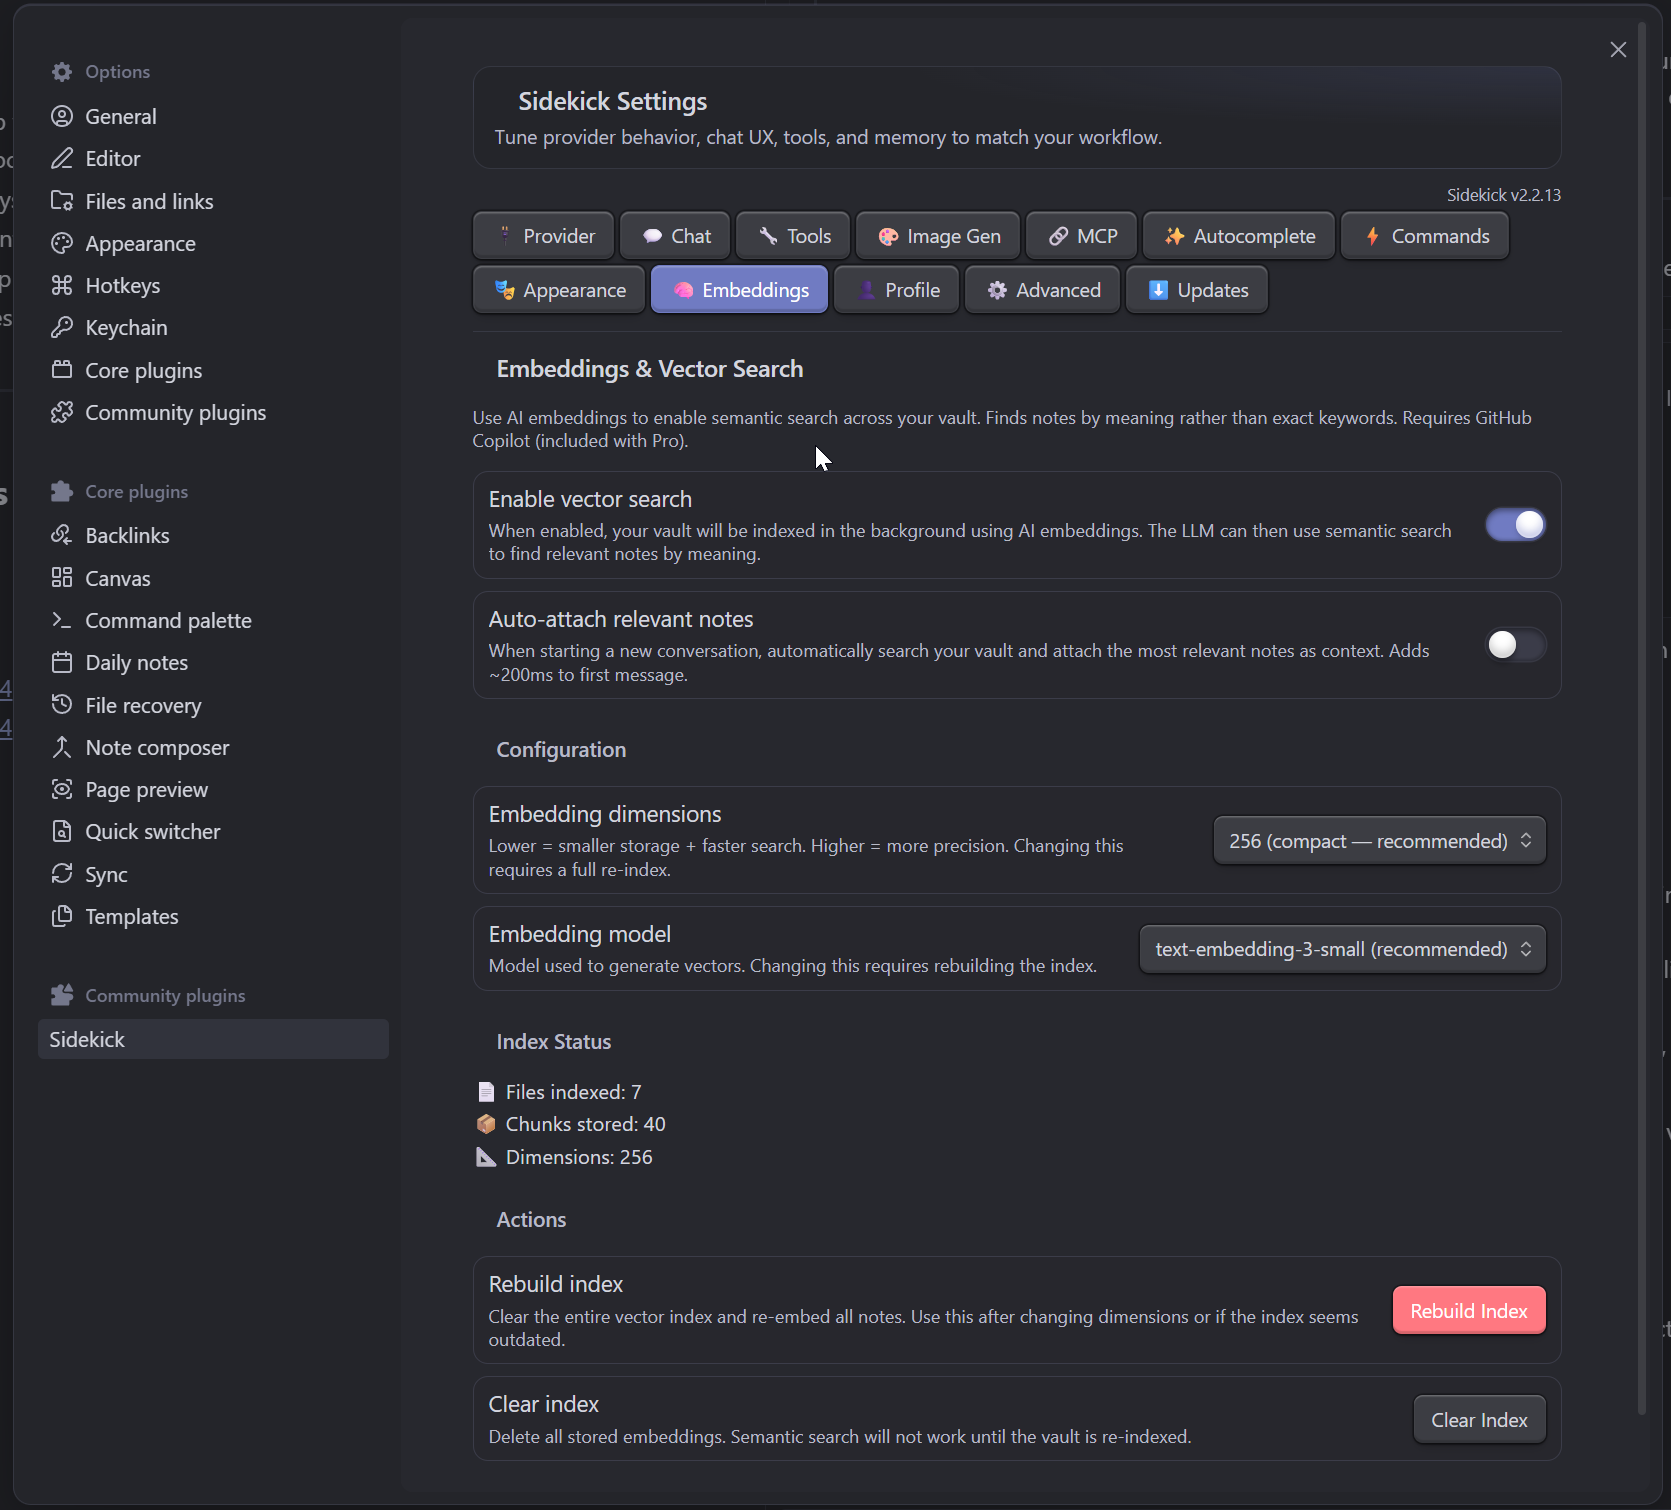Close the settings dialog with X

1618,50
